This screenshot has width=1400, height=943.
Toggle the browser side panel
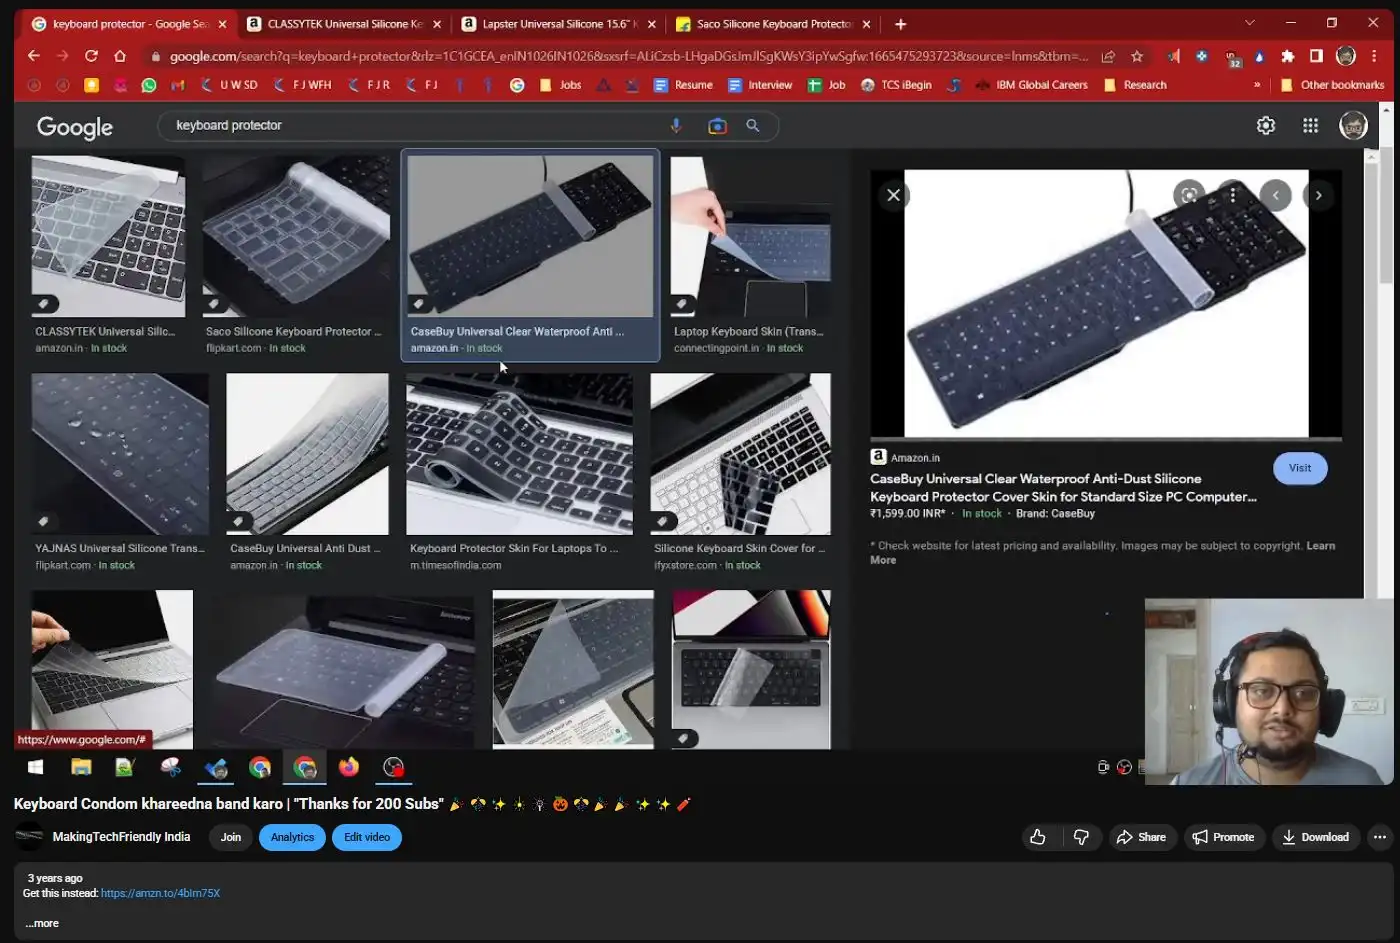tap(1316, 56)
